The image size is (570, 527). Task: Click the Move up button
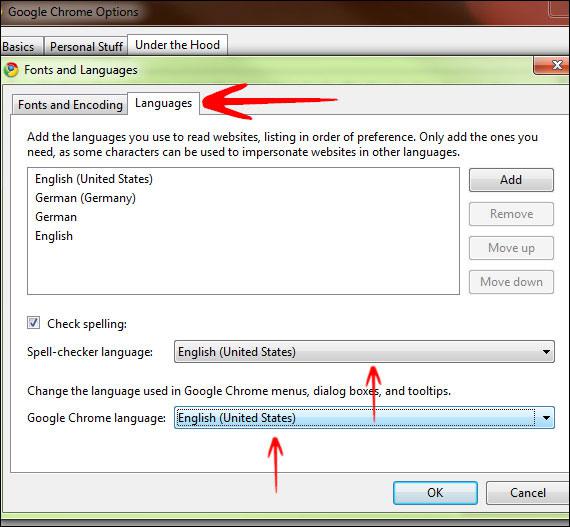point(511,248)
